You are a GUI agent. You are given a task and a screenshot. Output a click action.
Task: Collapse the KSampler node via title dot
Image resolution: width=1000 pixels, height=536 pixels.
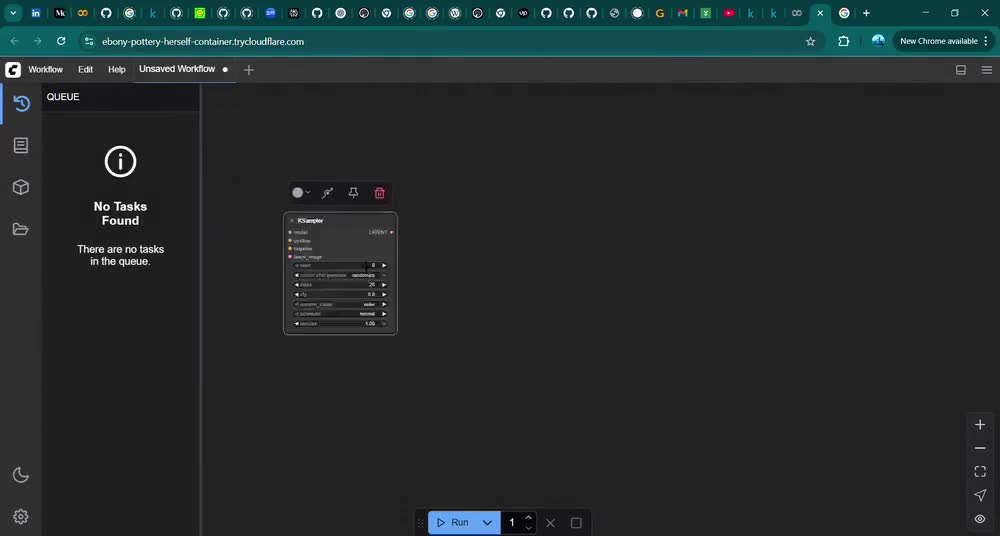pos(291,221)
